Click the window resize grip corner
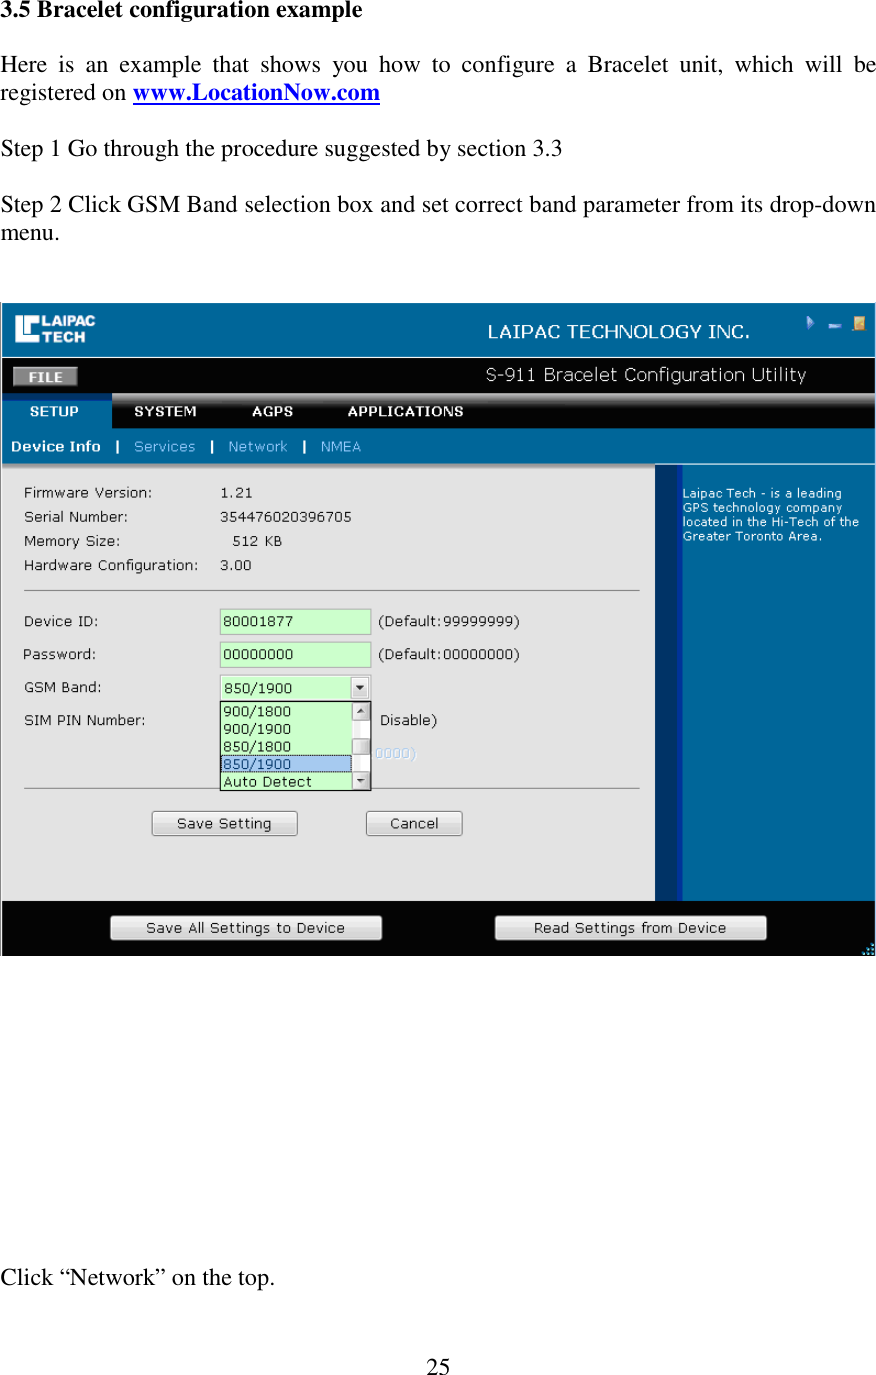Image resolution: width=876 pixels, height=1375 pixels. coord(869,949)
